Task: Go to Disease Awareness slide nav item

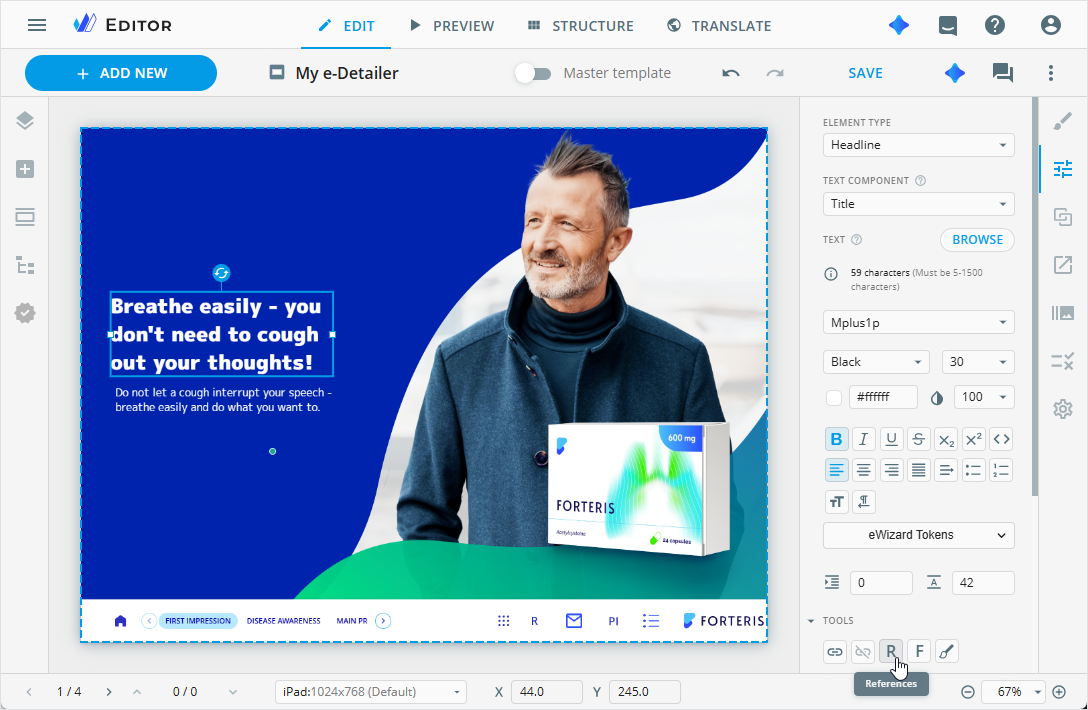Action: (x=284, y=621)
